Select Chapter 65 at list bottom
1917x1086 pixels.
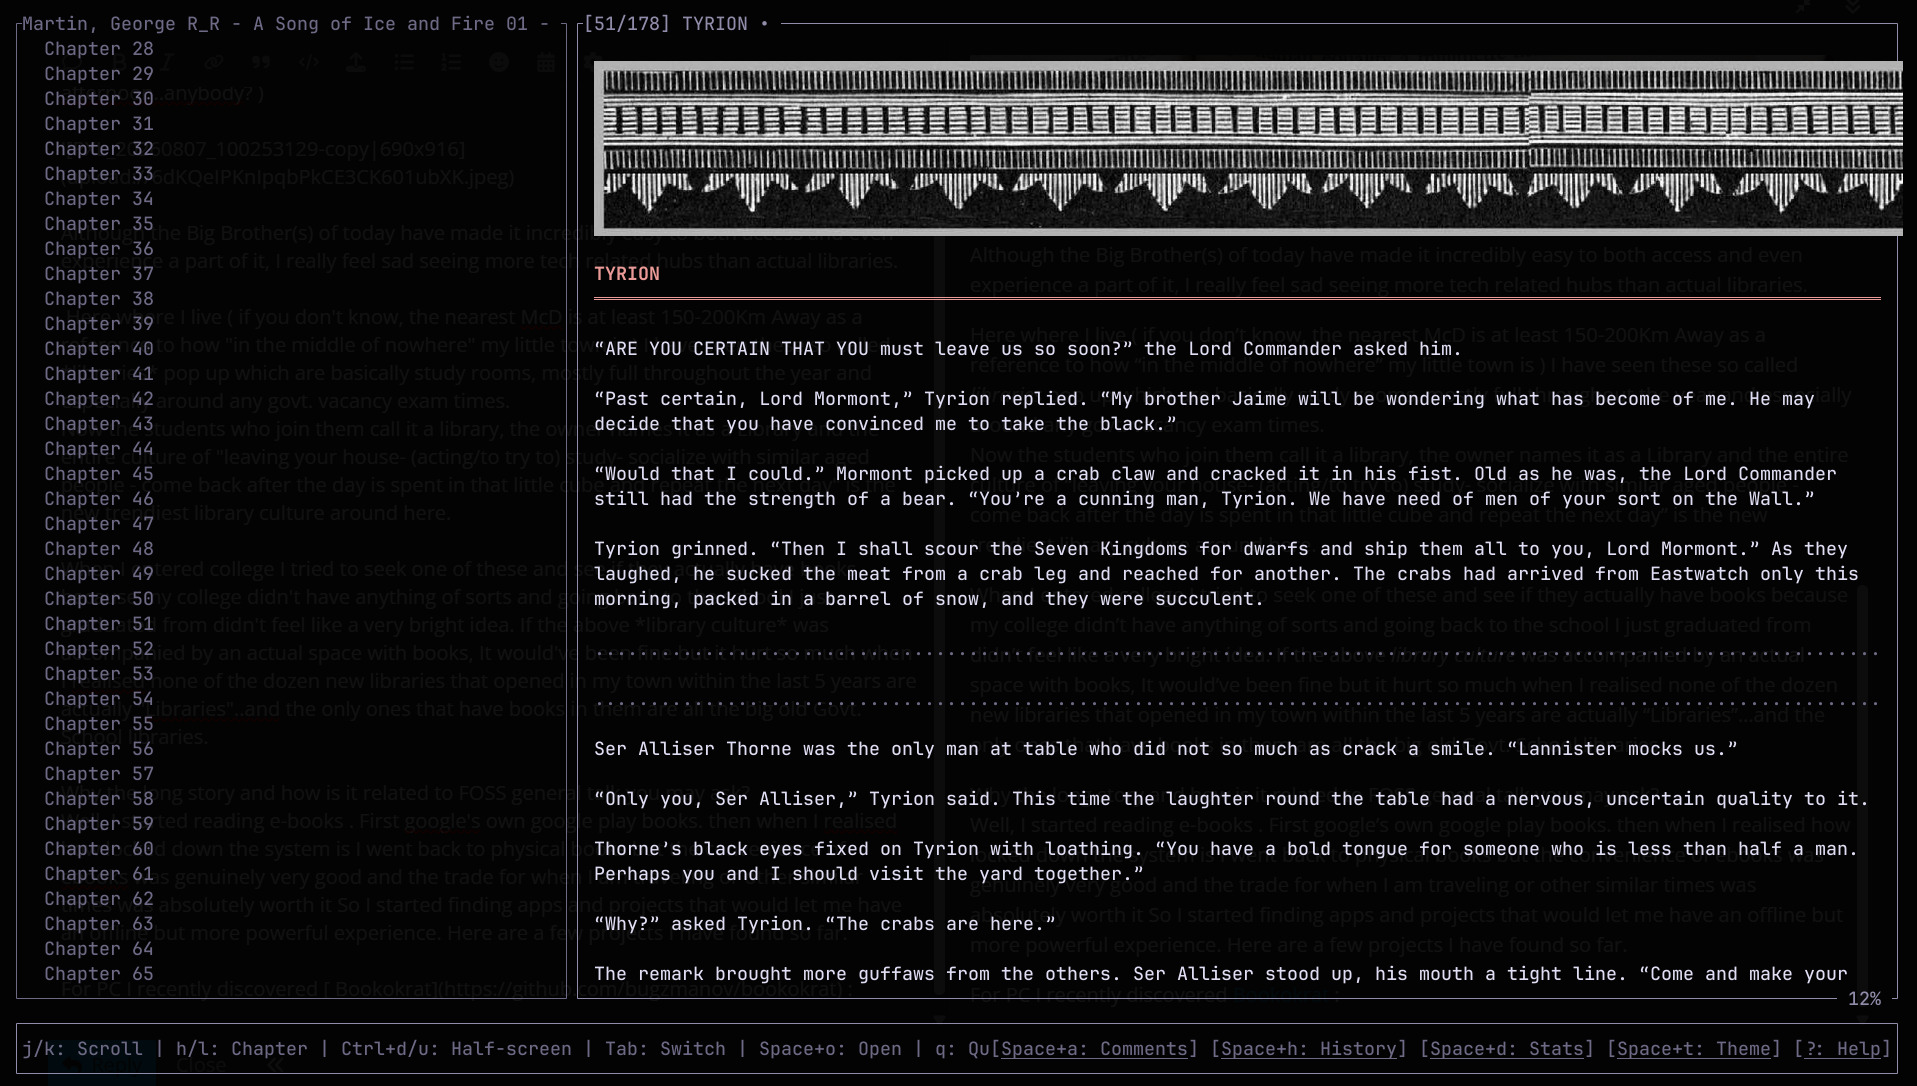coord(99,974)
